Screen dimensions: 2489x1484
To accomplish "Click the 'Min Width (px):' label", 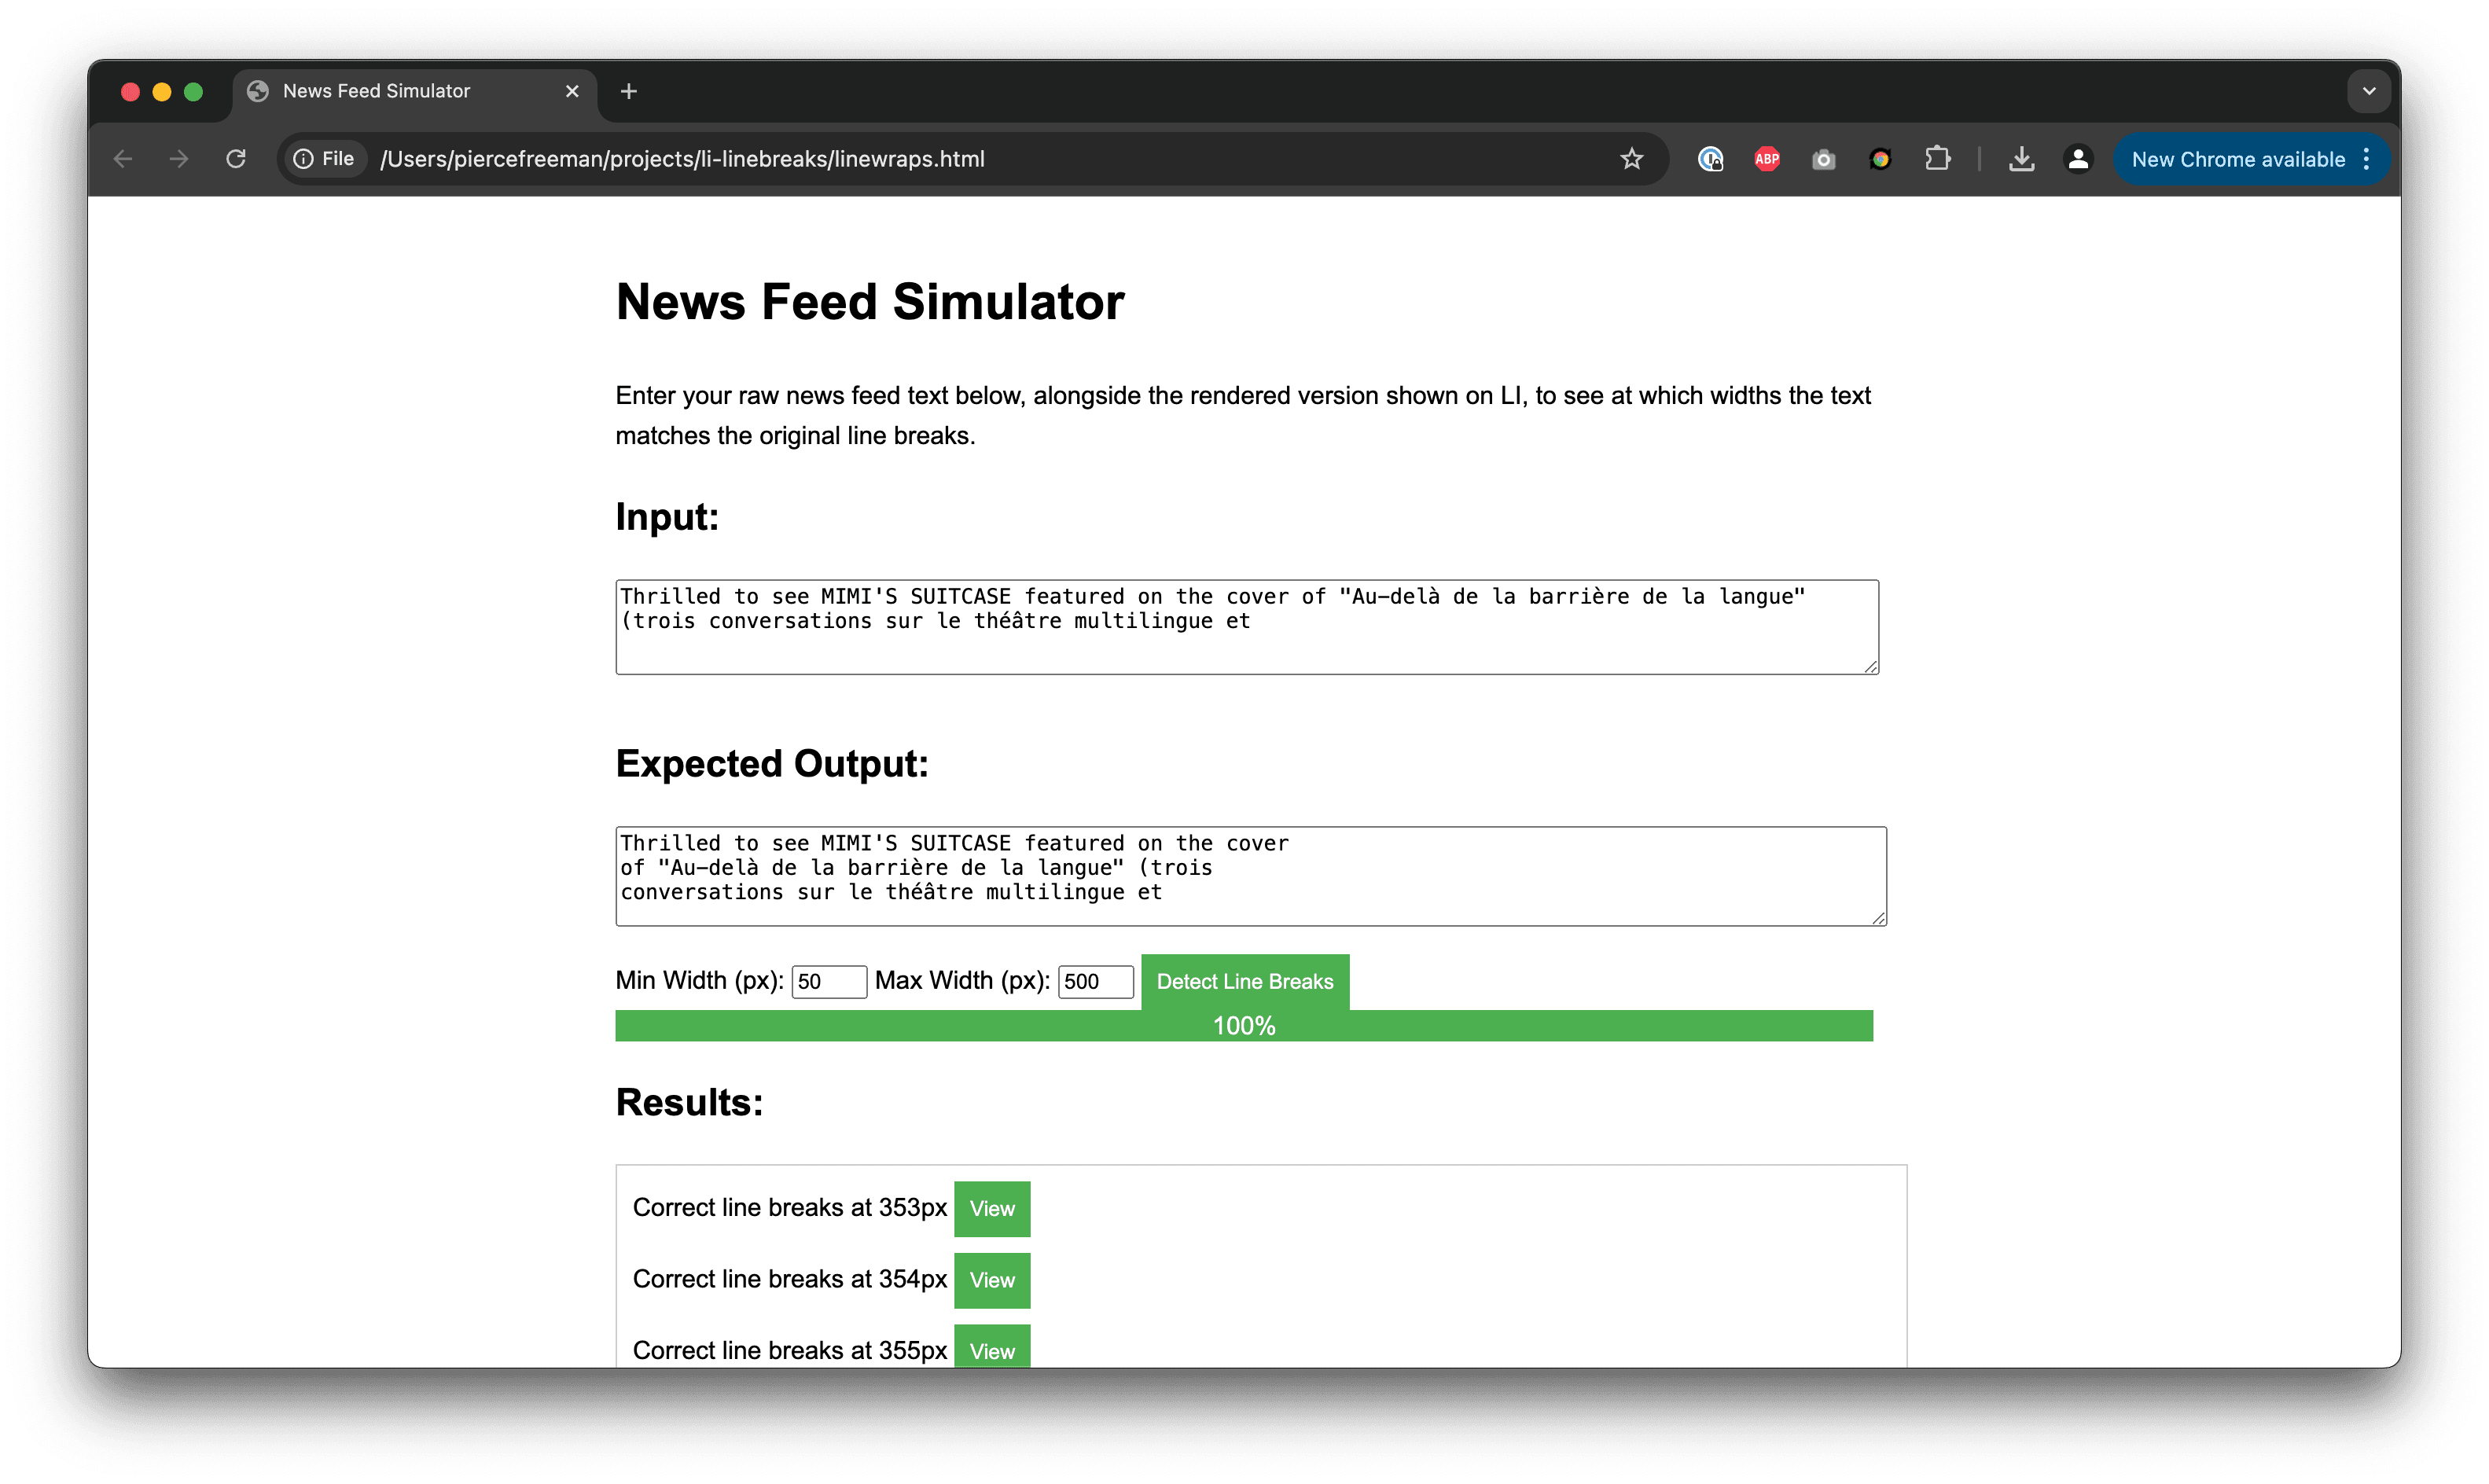I will [x=700, y=980].
